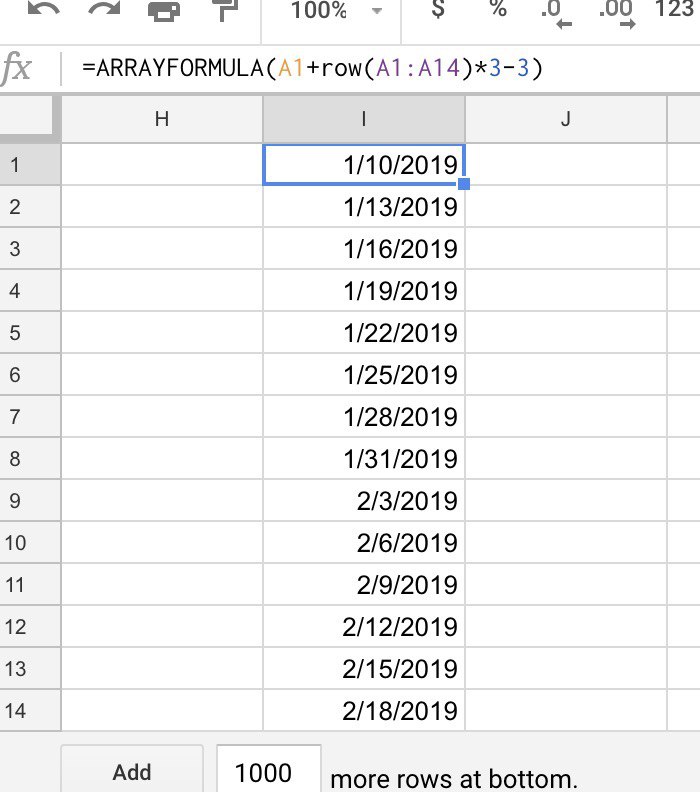
Task: Select cell containing 1/10/2019
Action: pos(364,165)
